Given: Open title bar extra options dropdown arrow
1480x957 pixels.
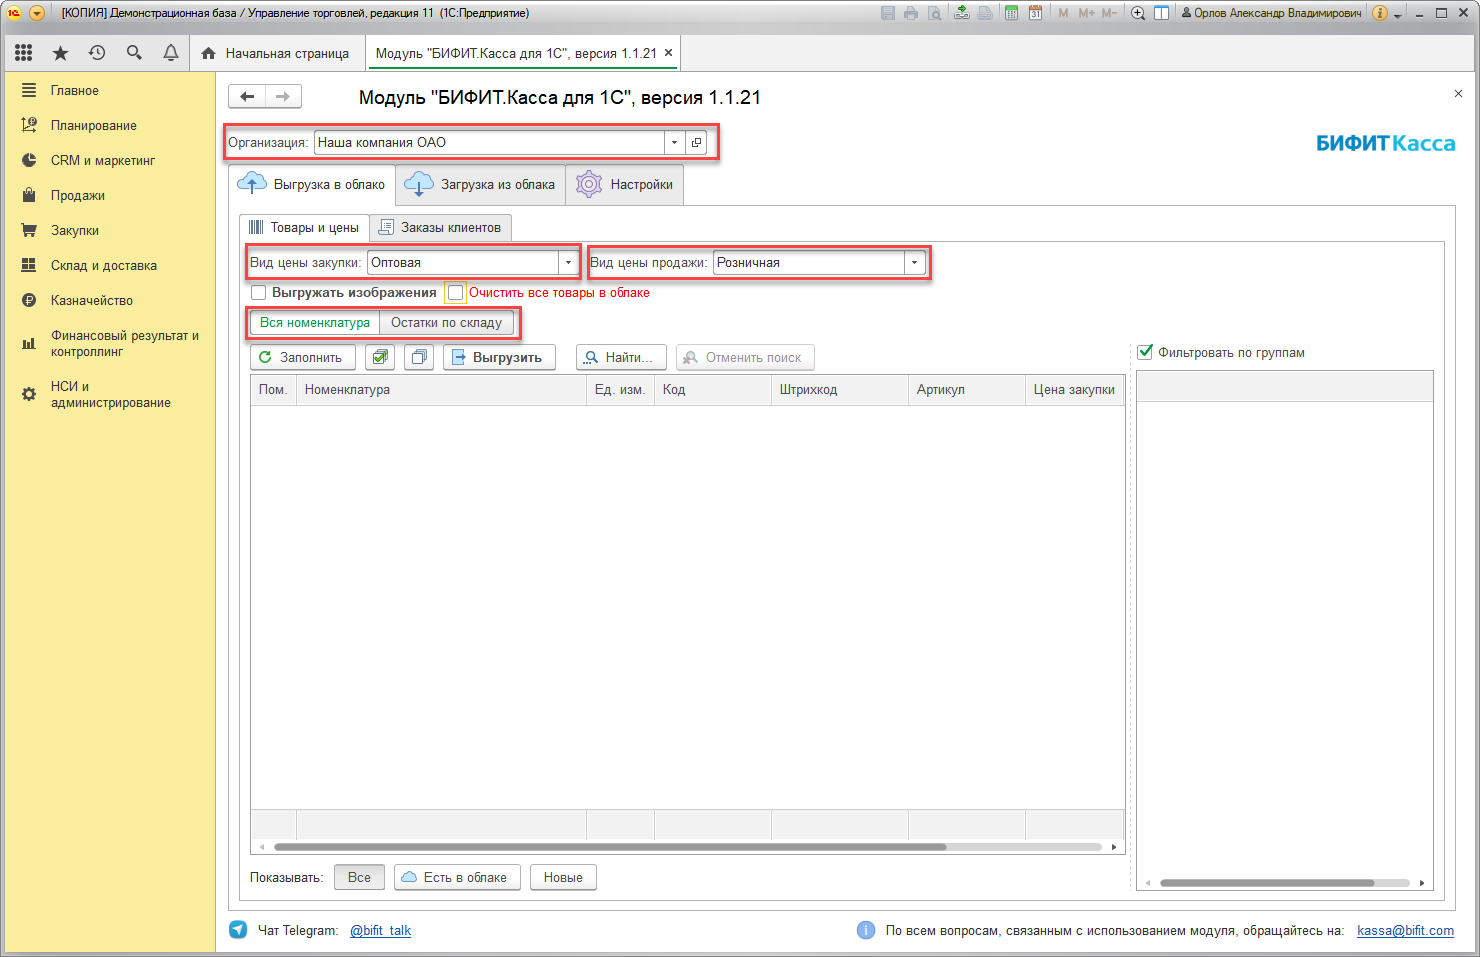Looking at the screenshot, I should tap(1398, 14).
